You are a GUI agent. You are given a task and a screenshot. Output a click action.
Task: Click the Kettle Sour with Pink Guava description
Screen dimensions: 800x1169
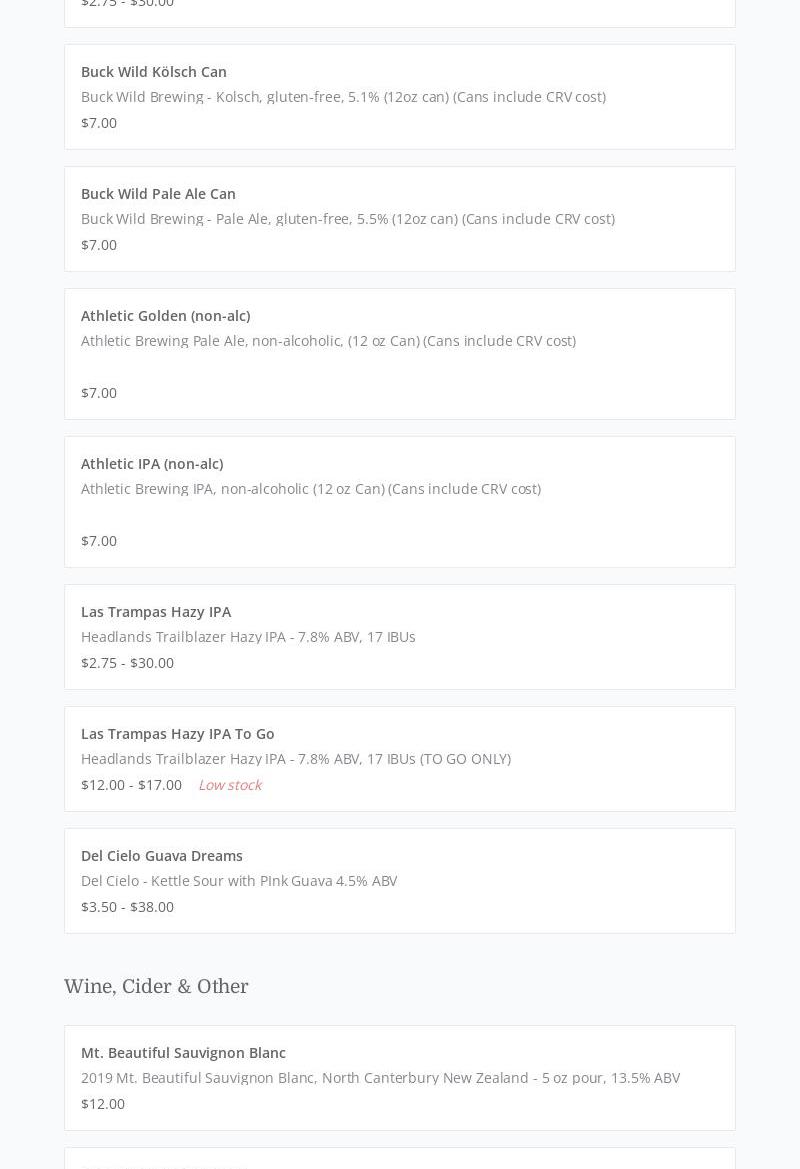[239, 881]
